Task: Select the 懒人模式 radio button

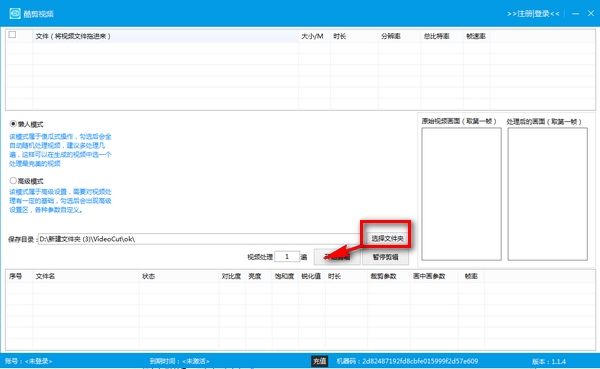Action: (x=13, y=124)
